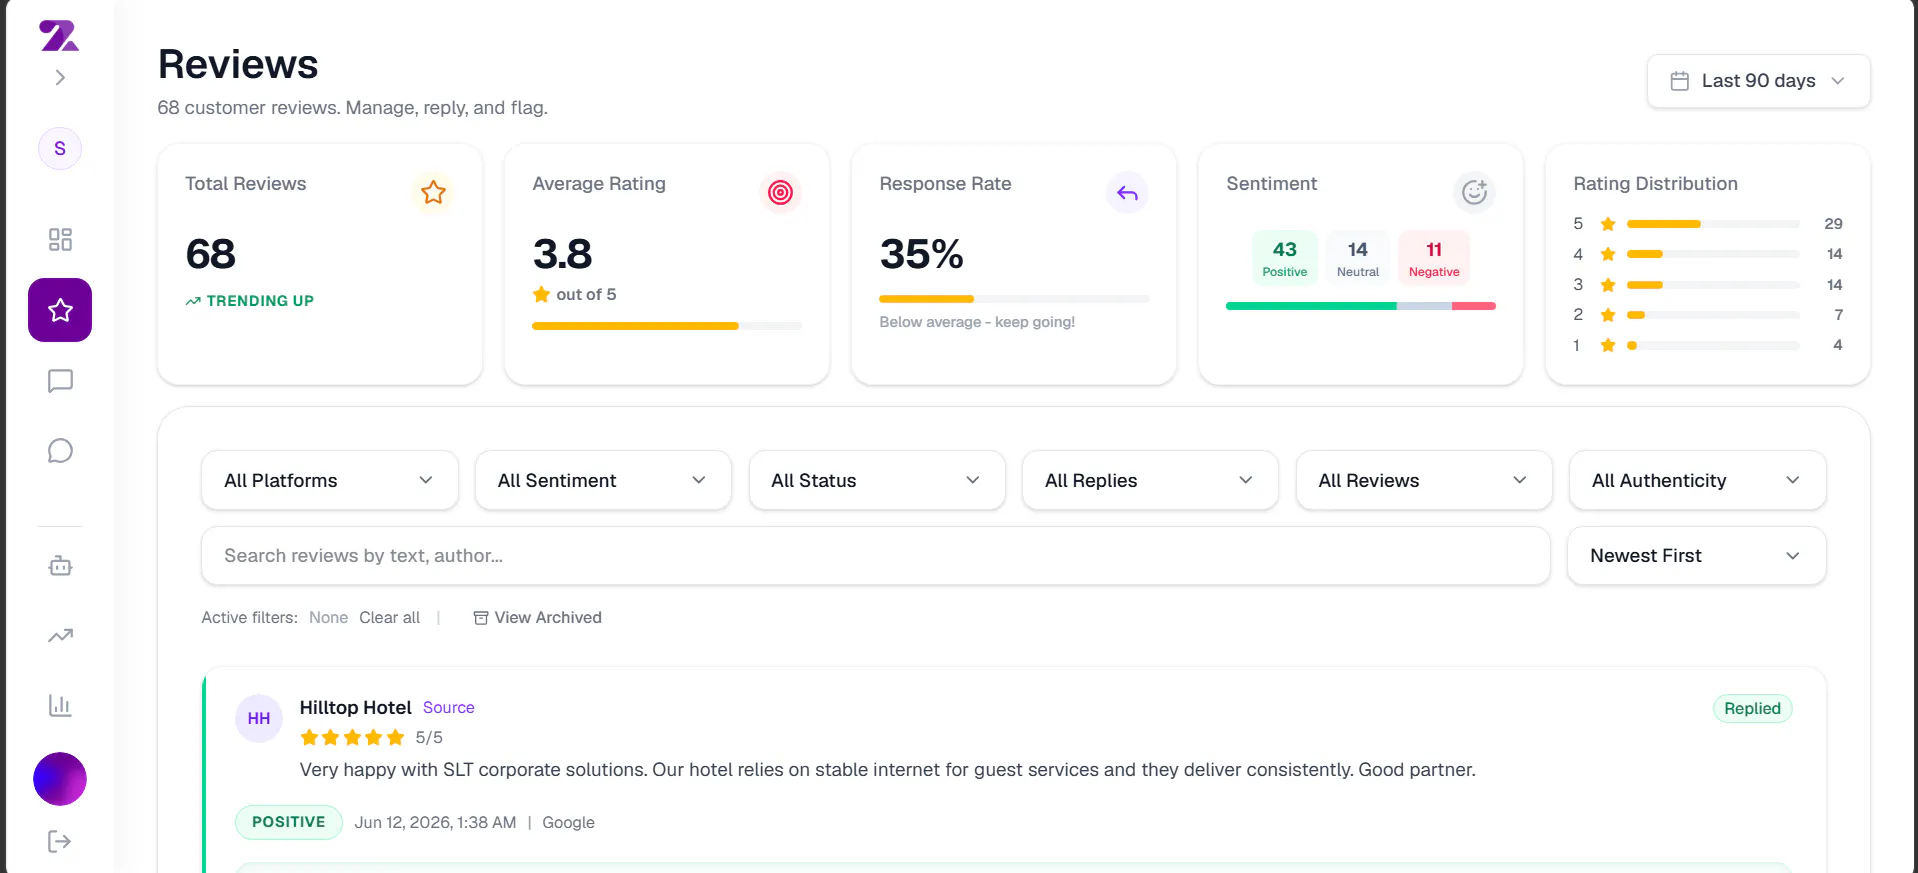Click the calendar icon in date selector
1918x873 pixels.
point(1680,81)
